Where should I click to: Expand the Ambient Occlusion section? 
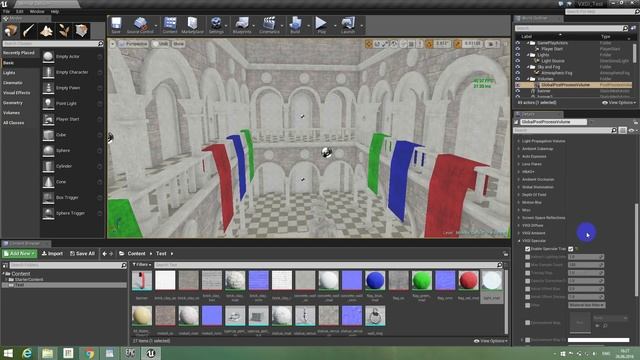519,180
